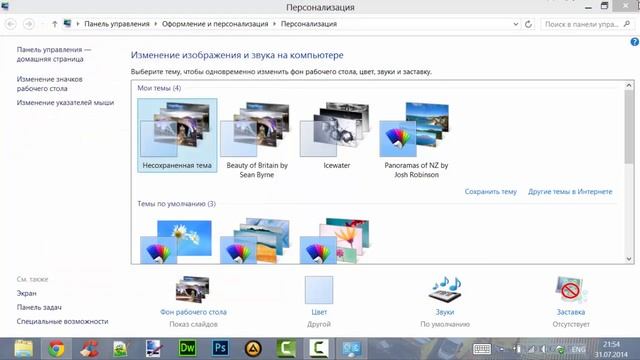Launch Adobe Photoshop from the taskbar
This screenshot has width=640, height=360.
point(220,349)
